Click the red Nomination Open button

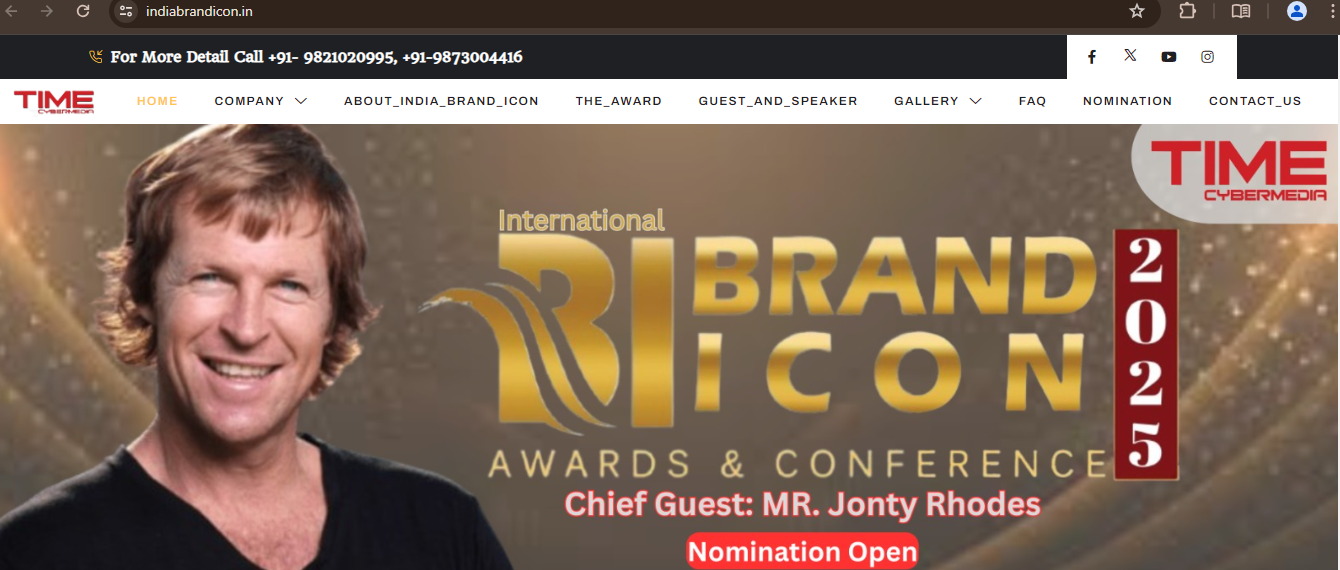802,551
